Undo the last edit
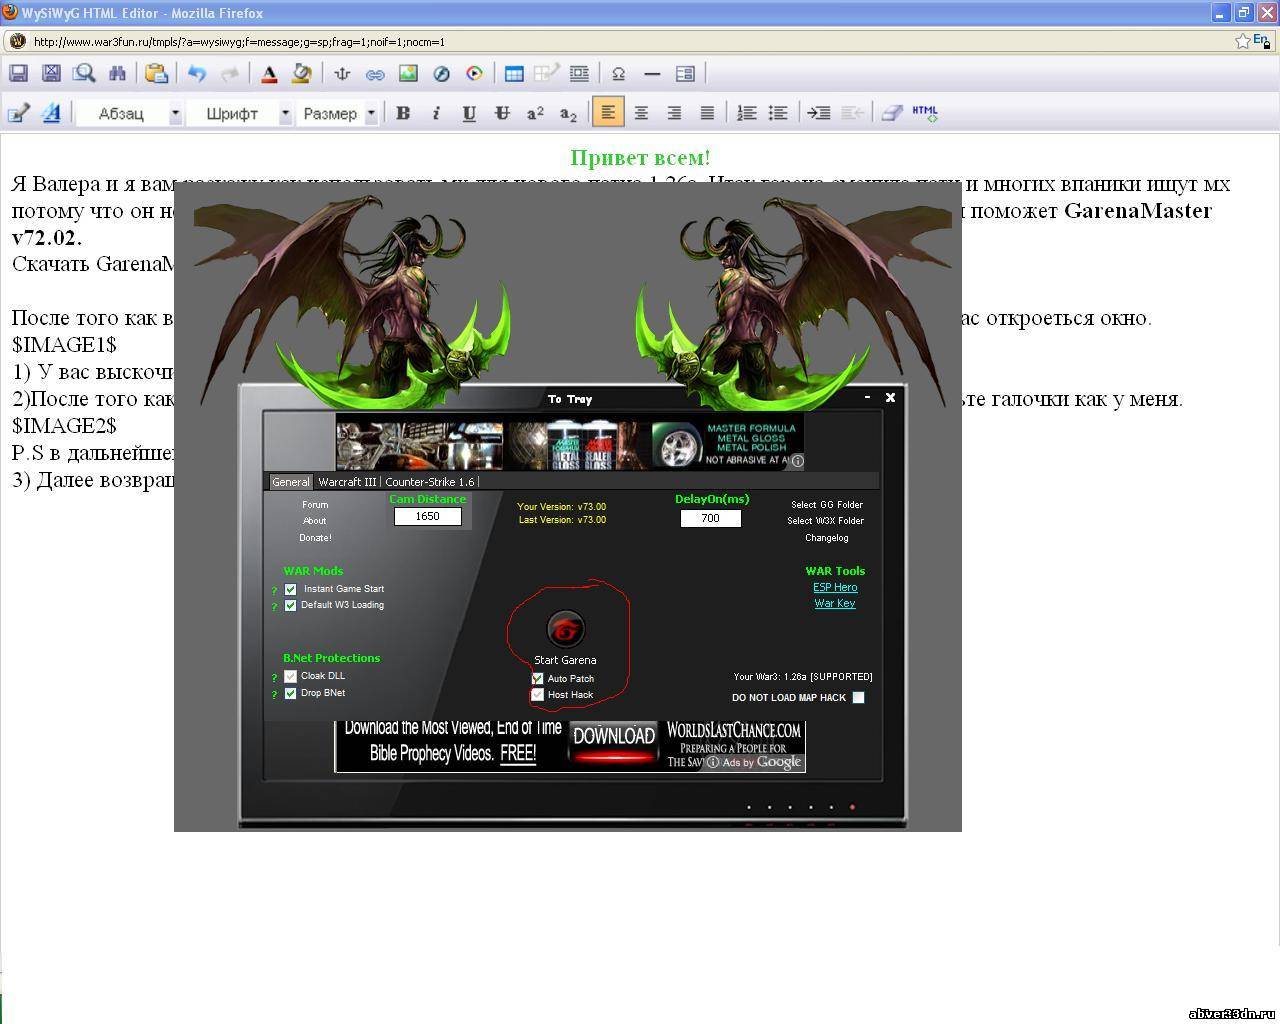 pyautogui.click(x=197, y=73)
